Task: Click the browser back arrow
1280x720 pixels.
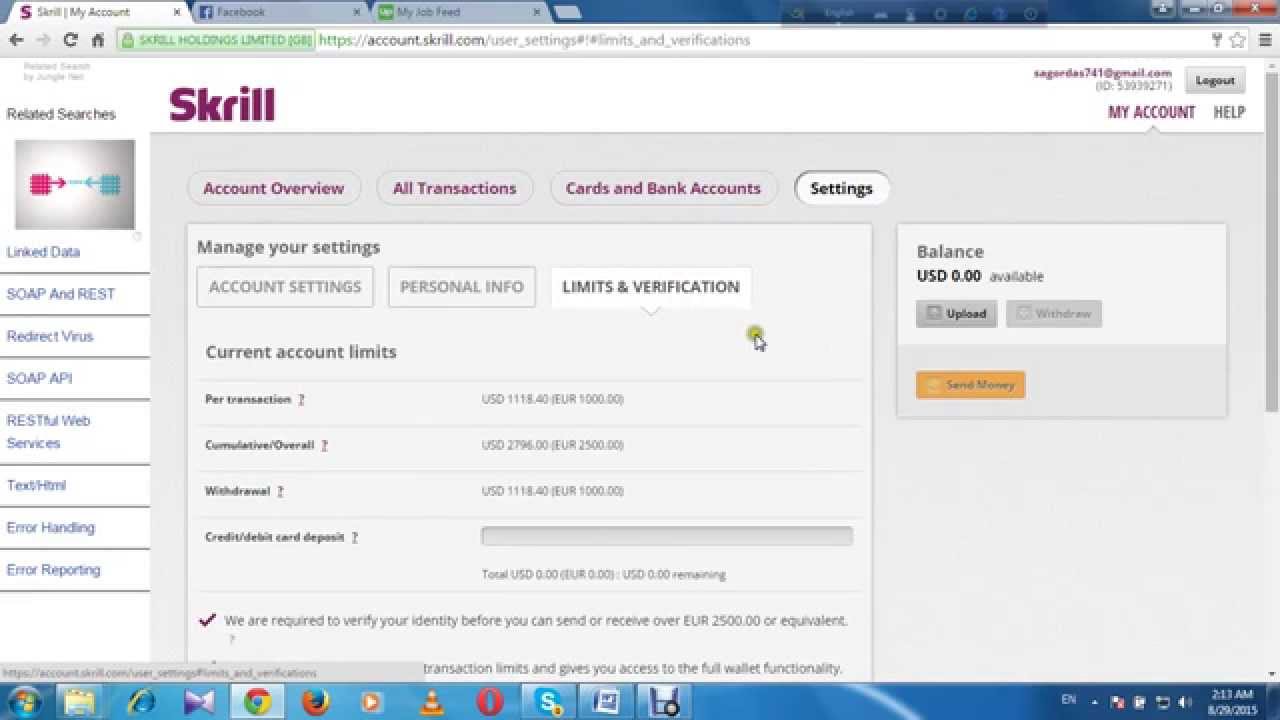Action: pyautogui.click(x=16, y=40)
